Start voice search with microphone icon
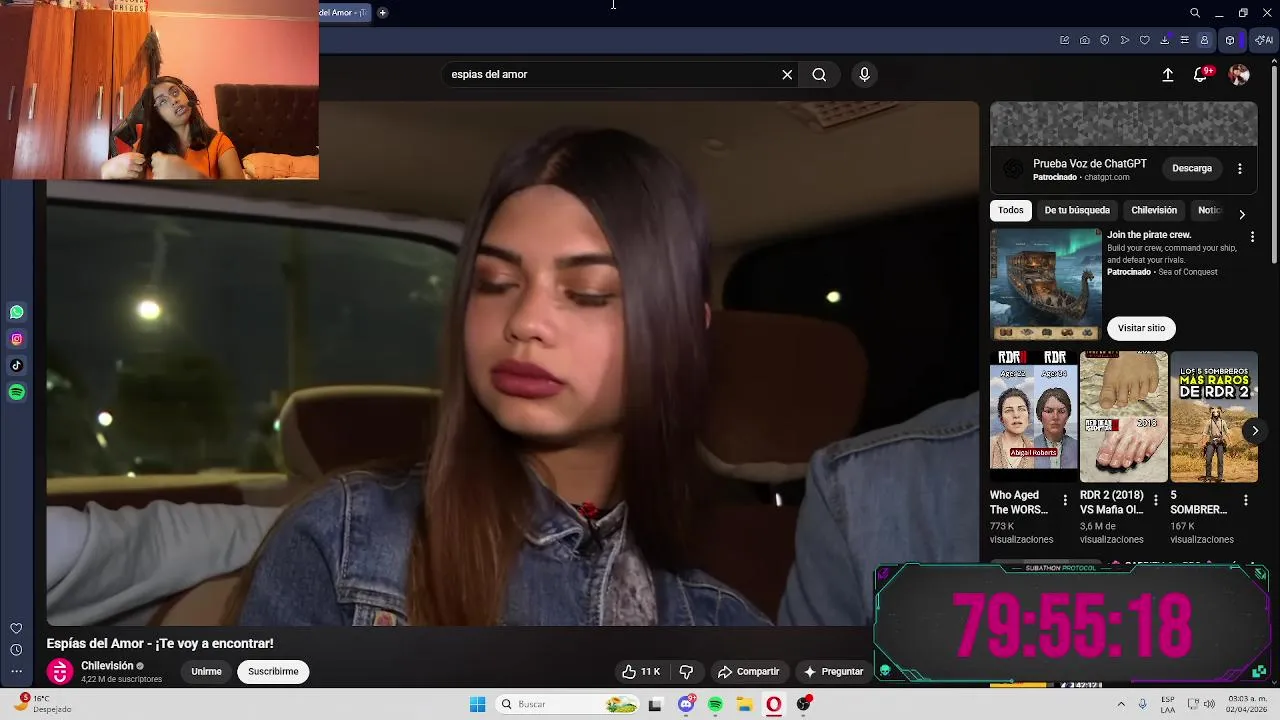 click(865, 74)
